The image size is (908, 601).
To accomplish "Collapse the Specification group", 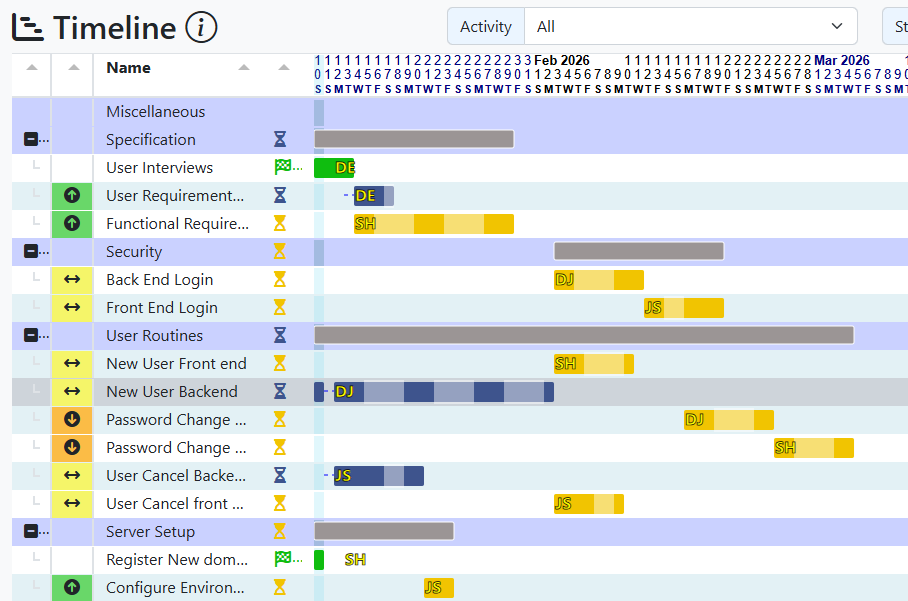I will coord(30,140).
